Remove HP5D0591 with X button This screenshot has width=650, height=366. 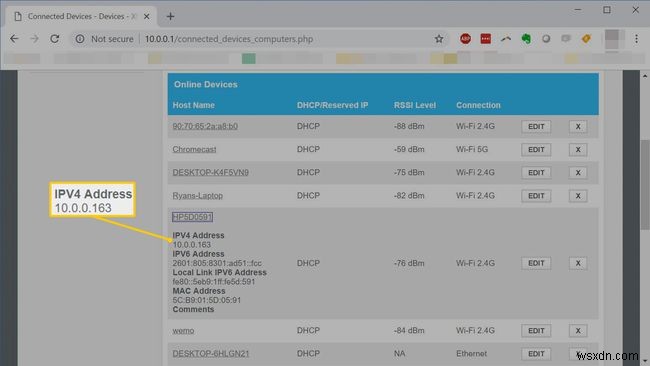coord(578,263)
